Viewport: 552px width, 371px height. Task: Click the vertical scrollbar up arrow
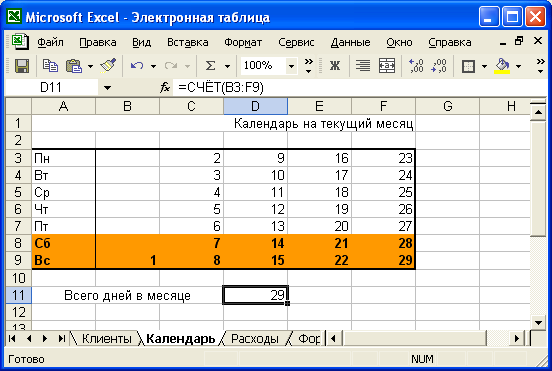coord(538,112)
